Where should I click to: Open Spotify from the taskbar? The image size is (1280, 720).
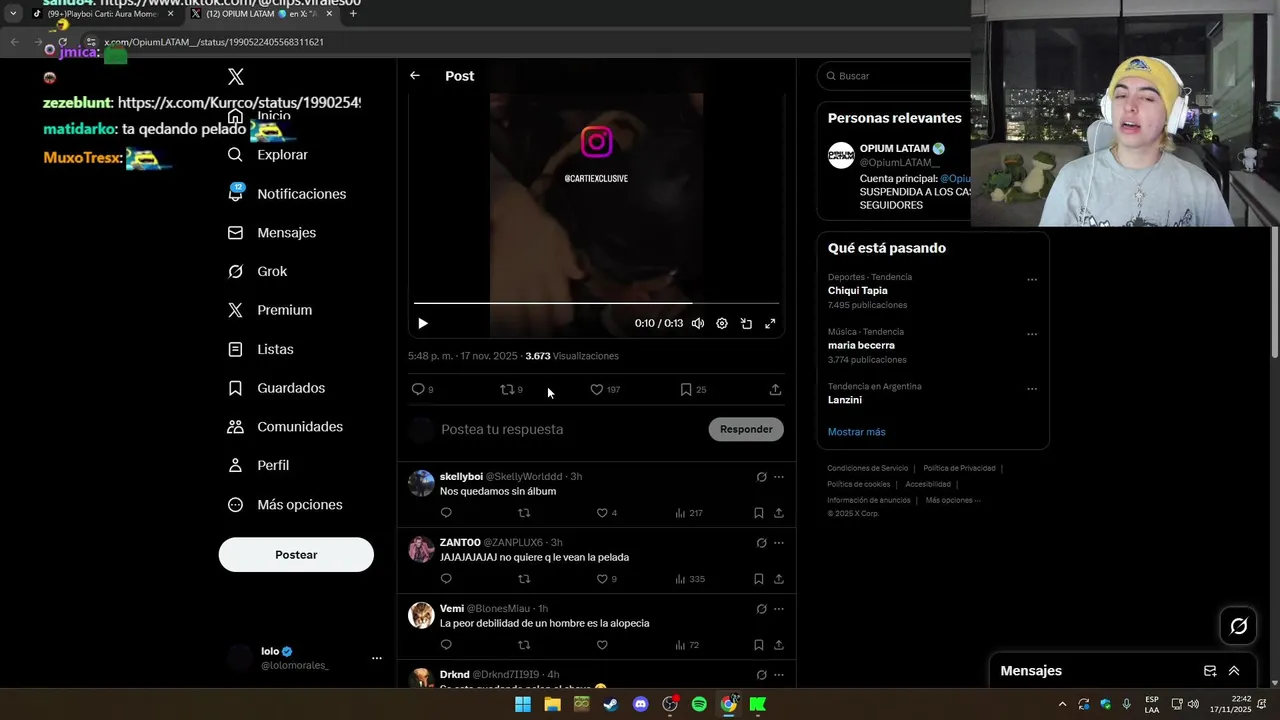(x=699, y=704)
